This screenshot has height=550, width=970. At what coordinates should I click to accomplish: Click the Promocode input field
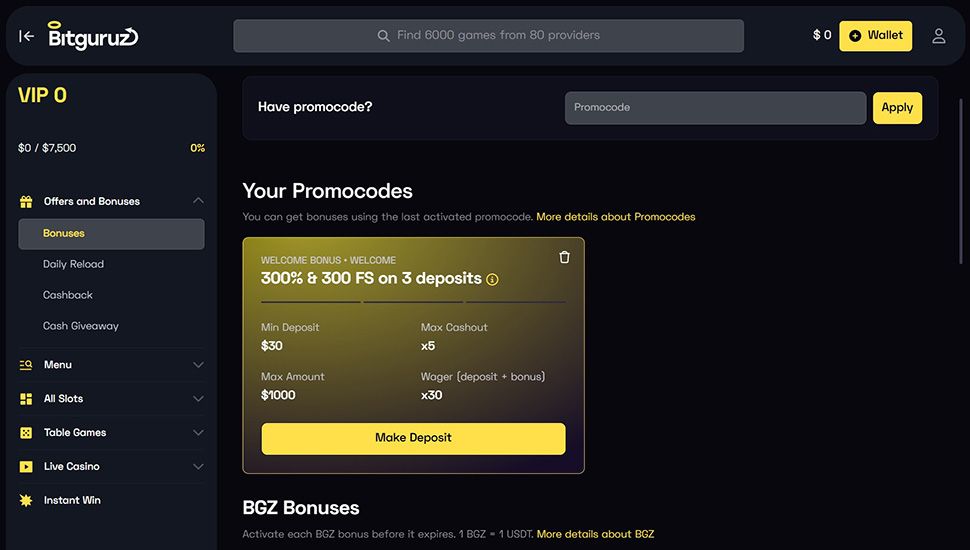[x=715, y=108]
